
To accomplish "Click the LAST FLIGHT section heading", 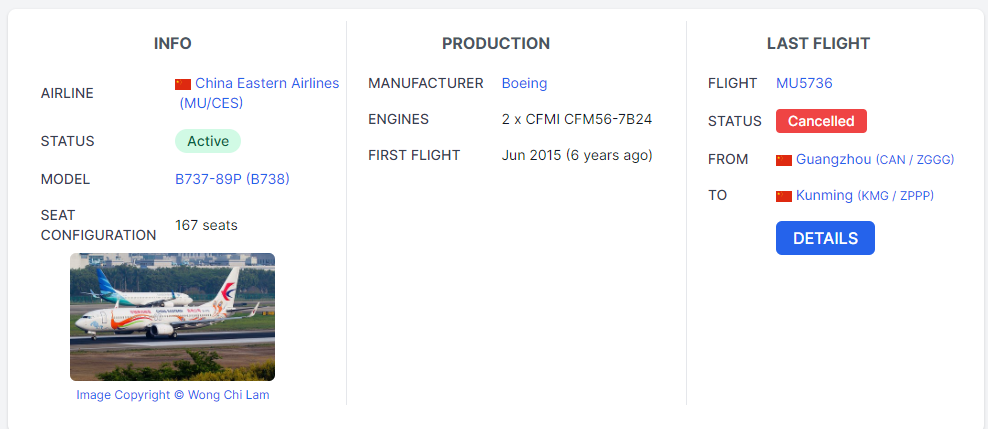I will 818,44.
